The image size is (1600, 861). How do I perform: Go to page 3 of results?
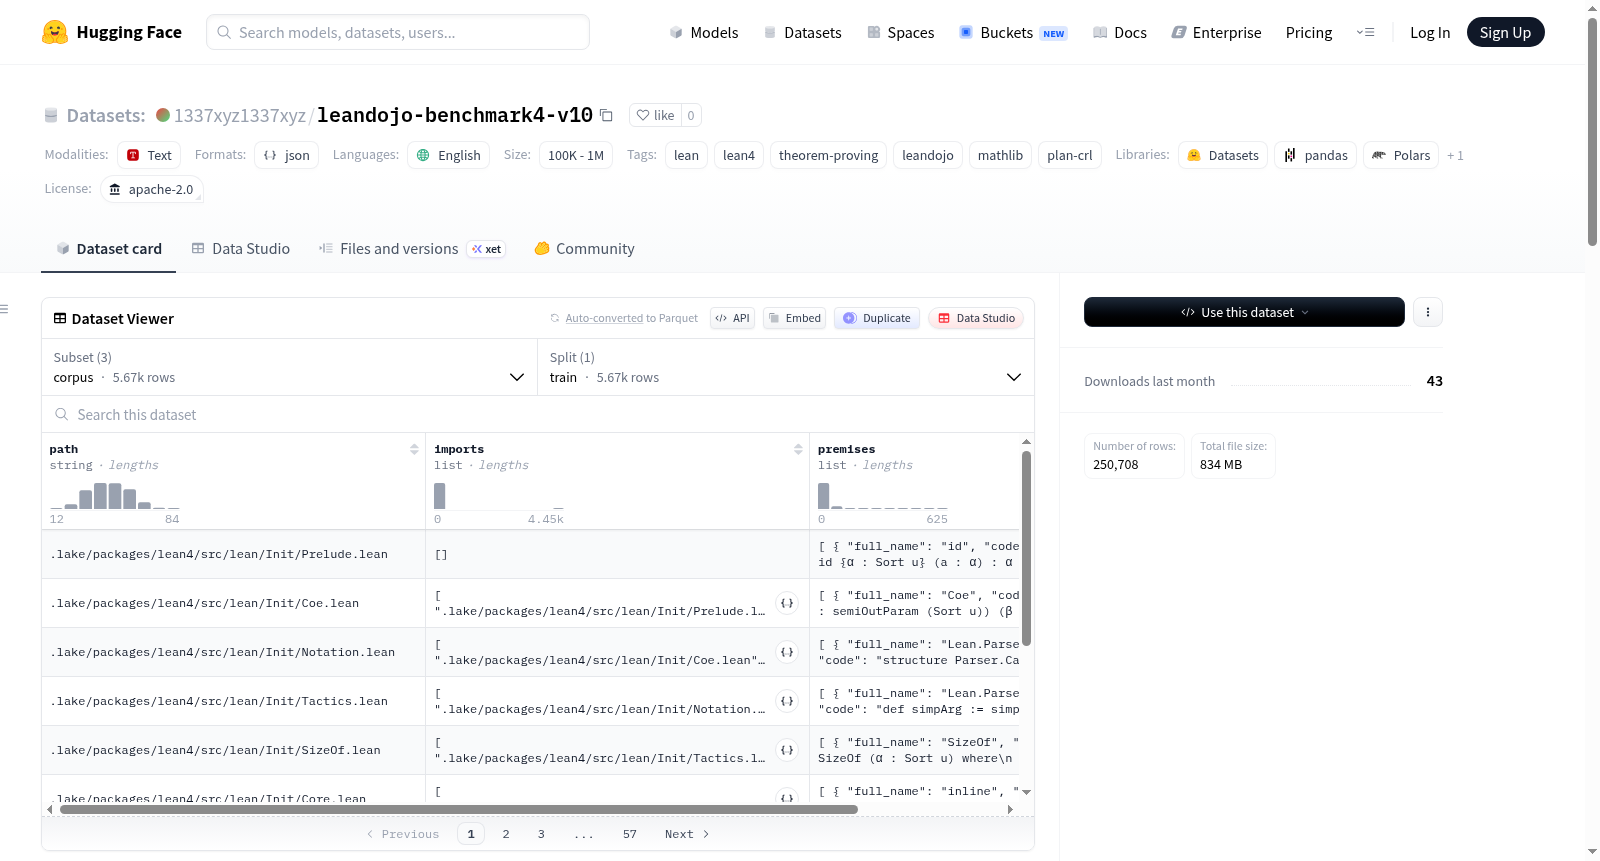[x=541, y=834]
